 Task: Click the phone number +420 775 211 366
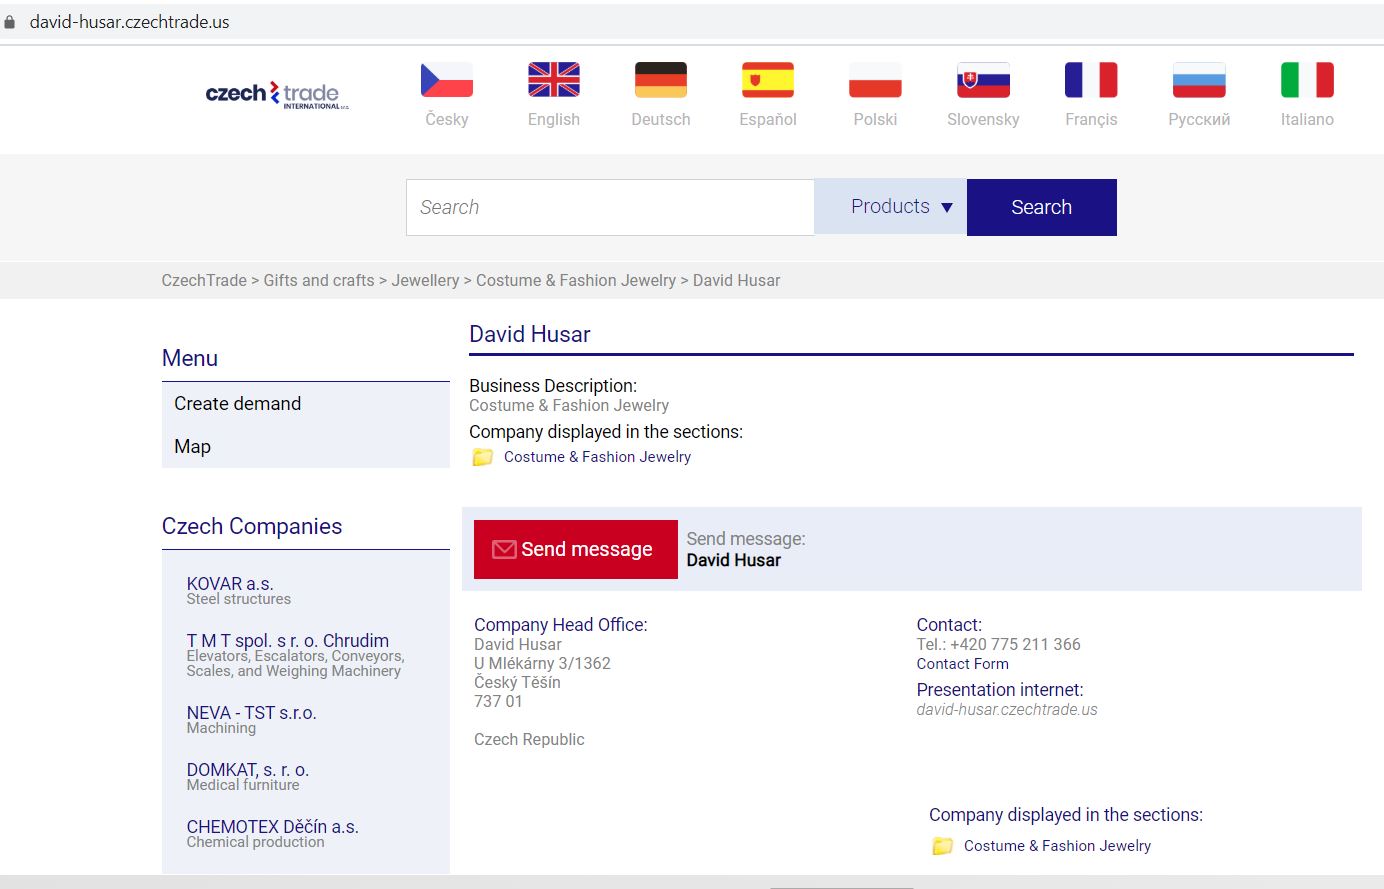point(1015,645)
